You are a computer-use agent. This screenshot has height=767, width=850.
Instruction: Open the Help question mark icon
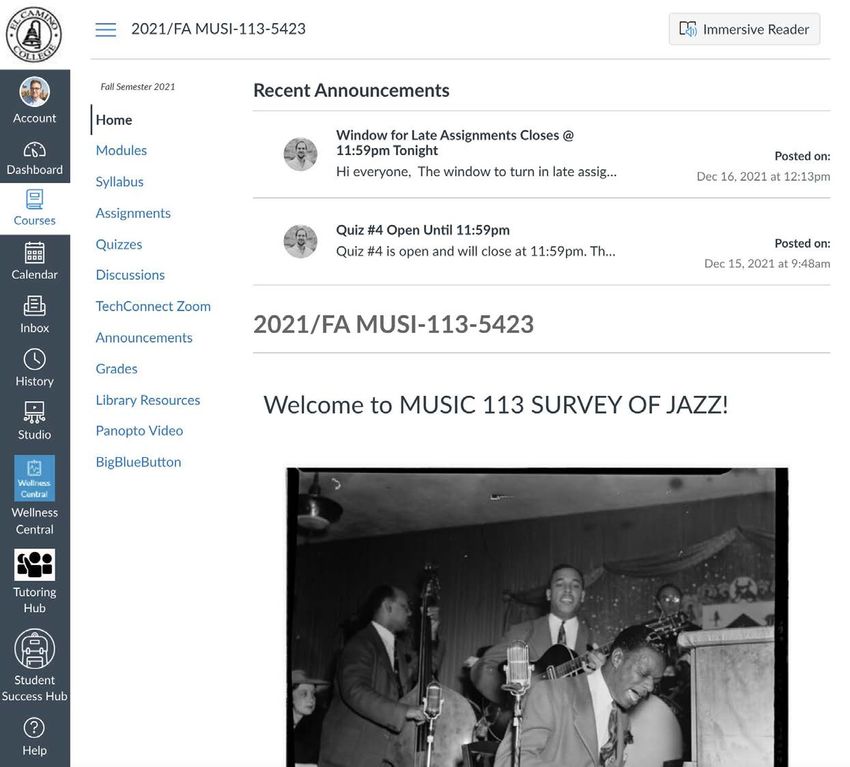(x=34, y=727)
